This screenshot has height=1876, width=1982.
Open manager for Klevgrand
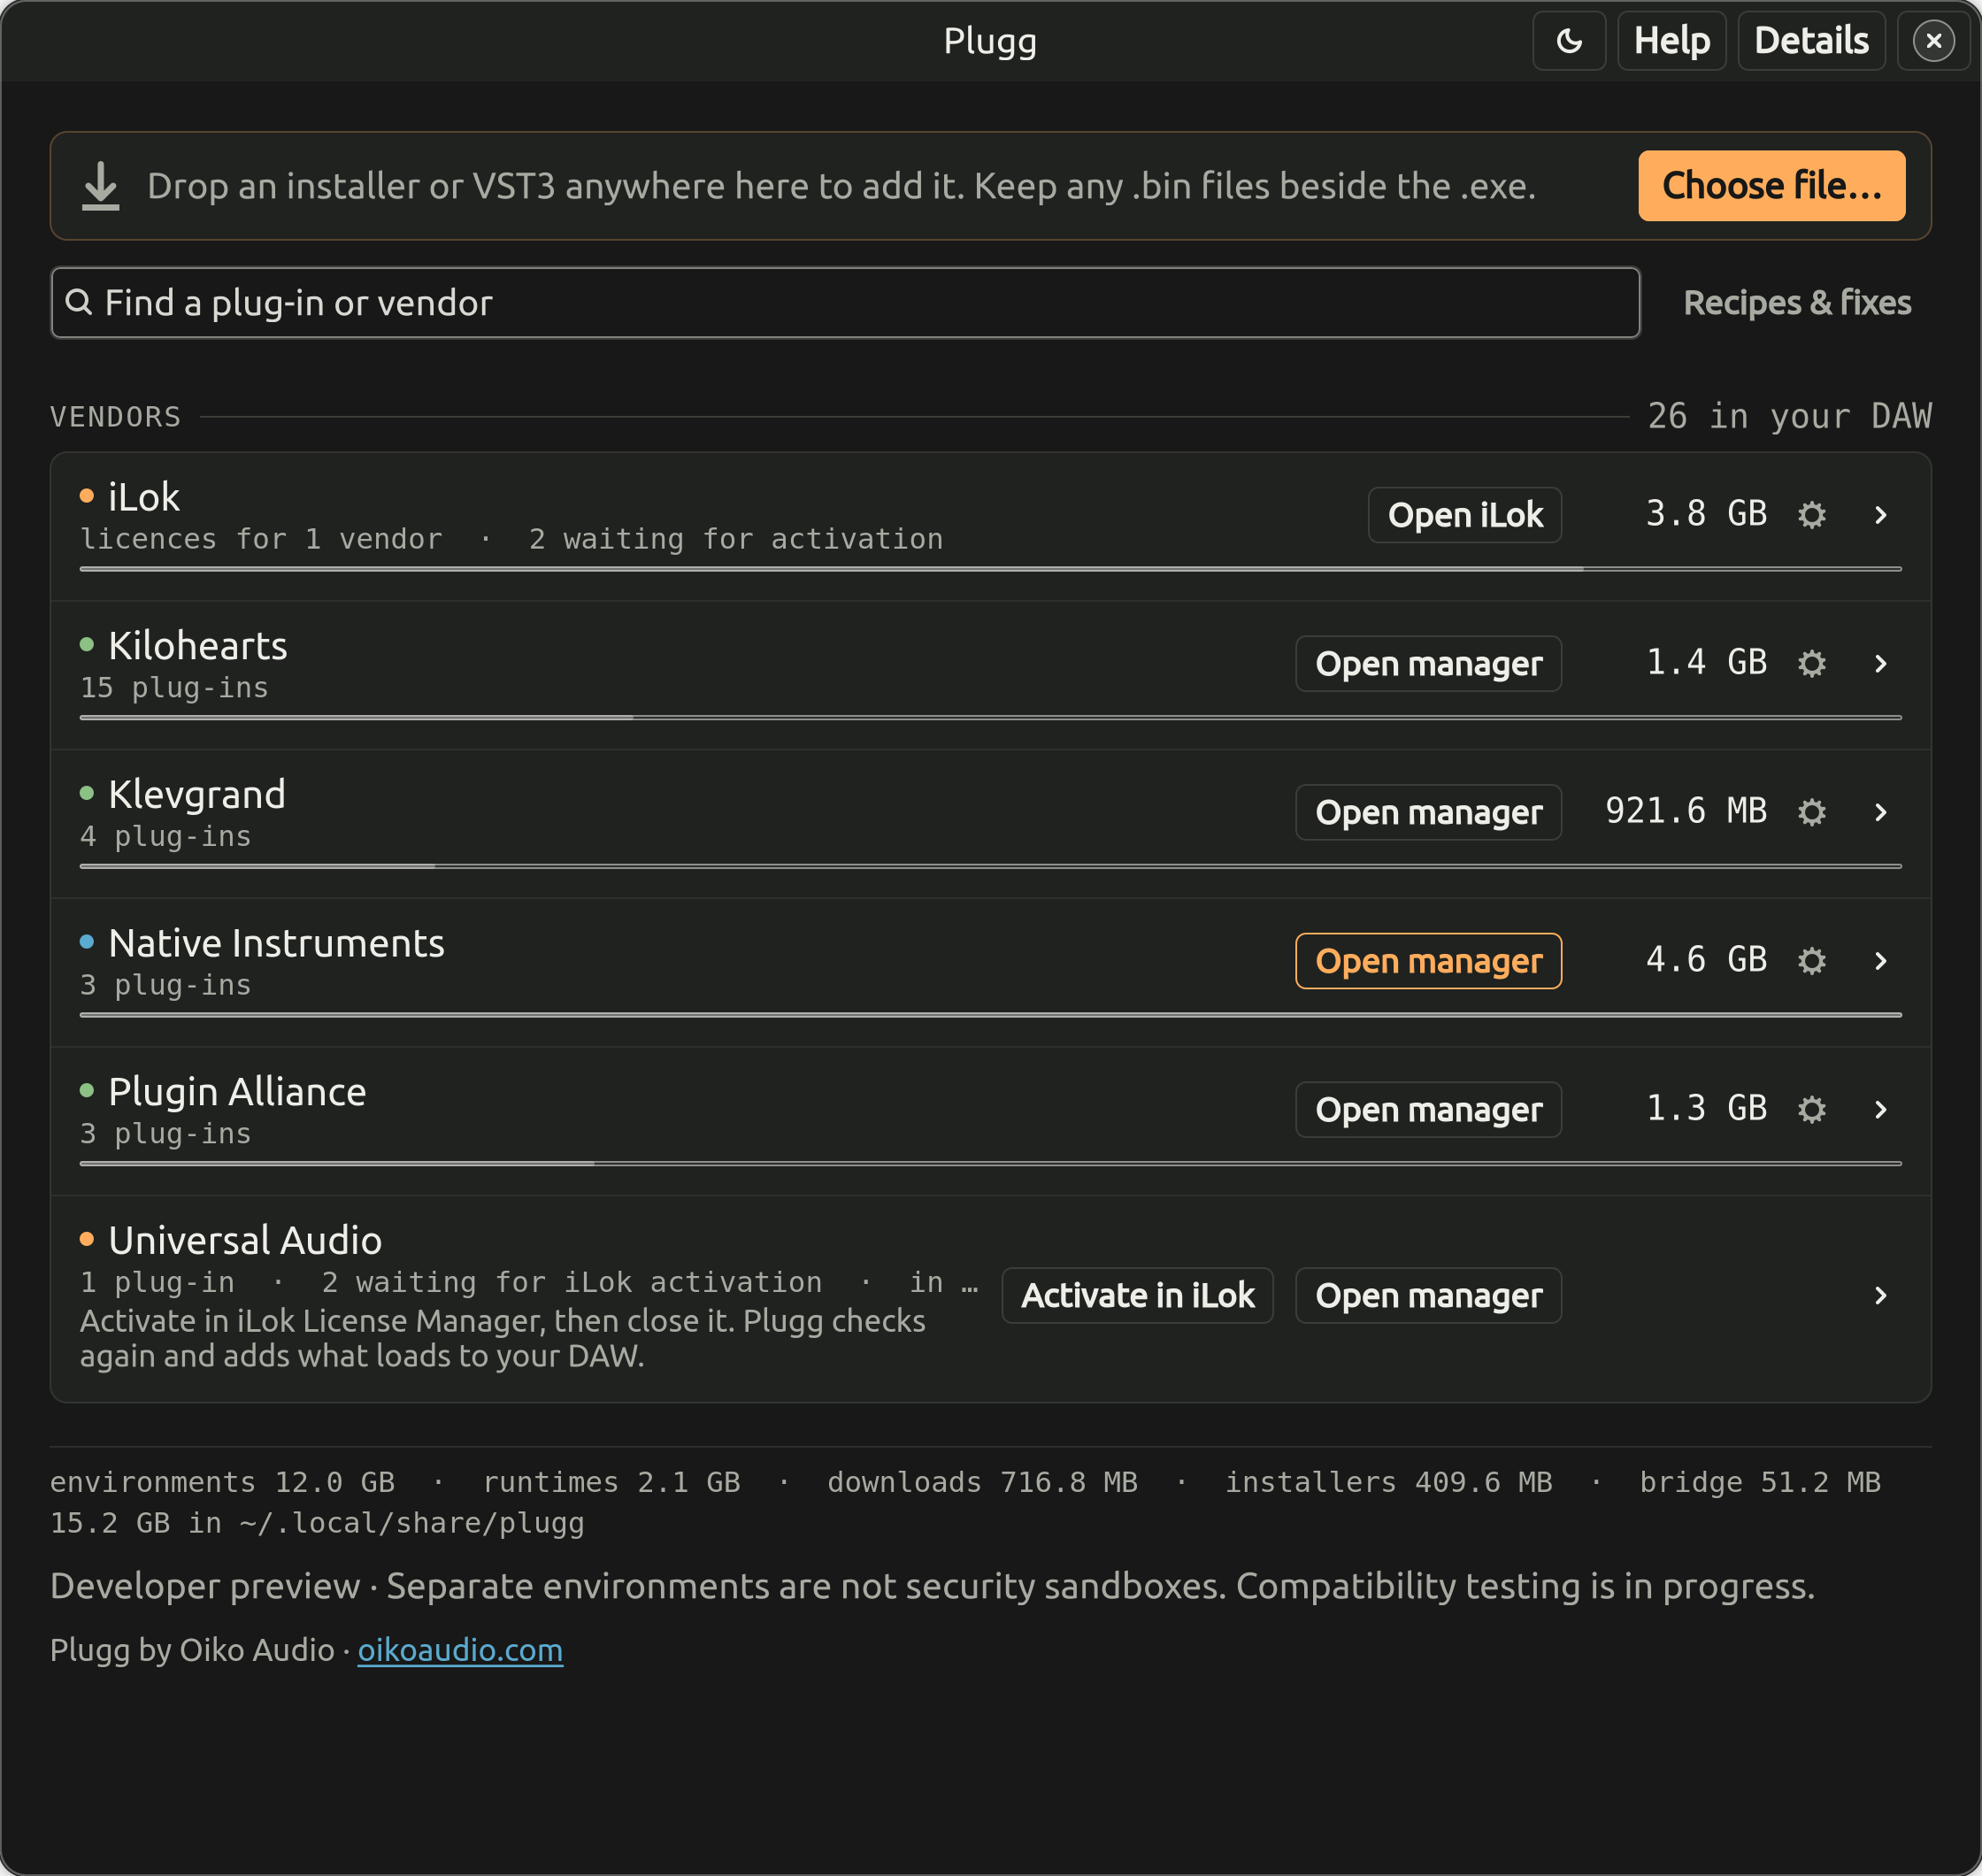coord(1428,812)
